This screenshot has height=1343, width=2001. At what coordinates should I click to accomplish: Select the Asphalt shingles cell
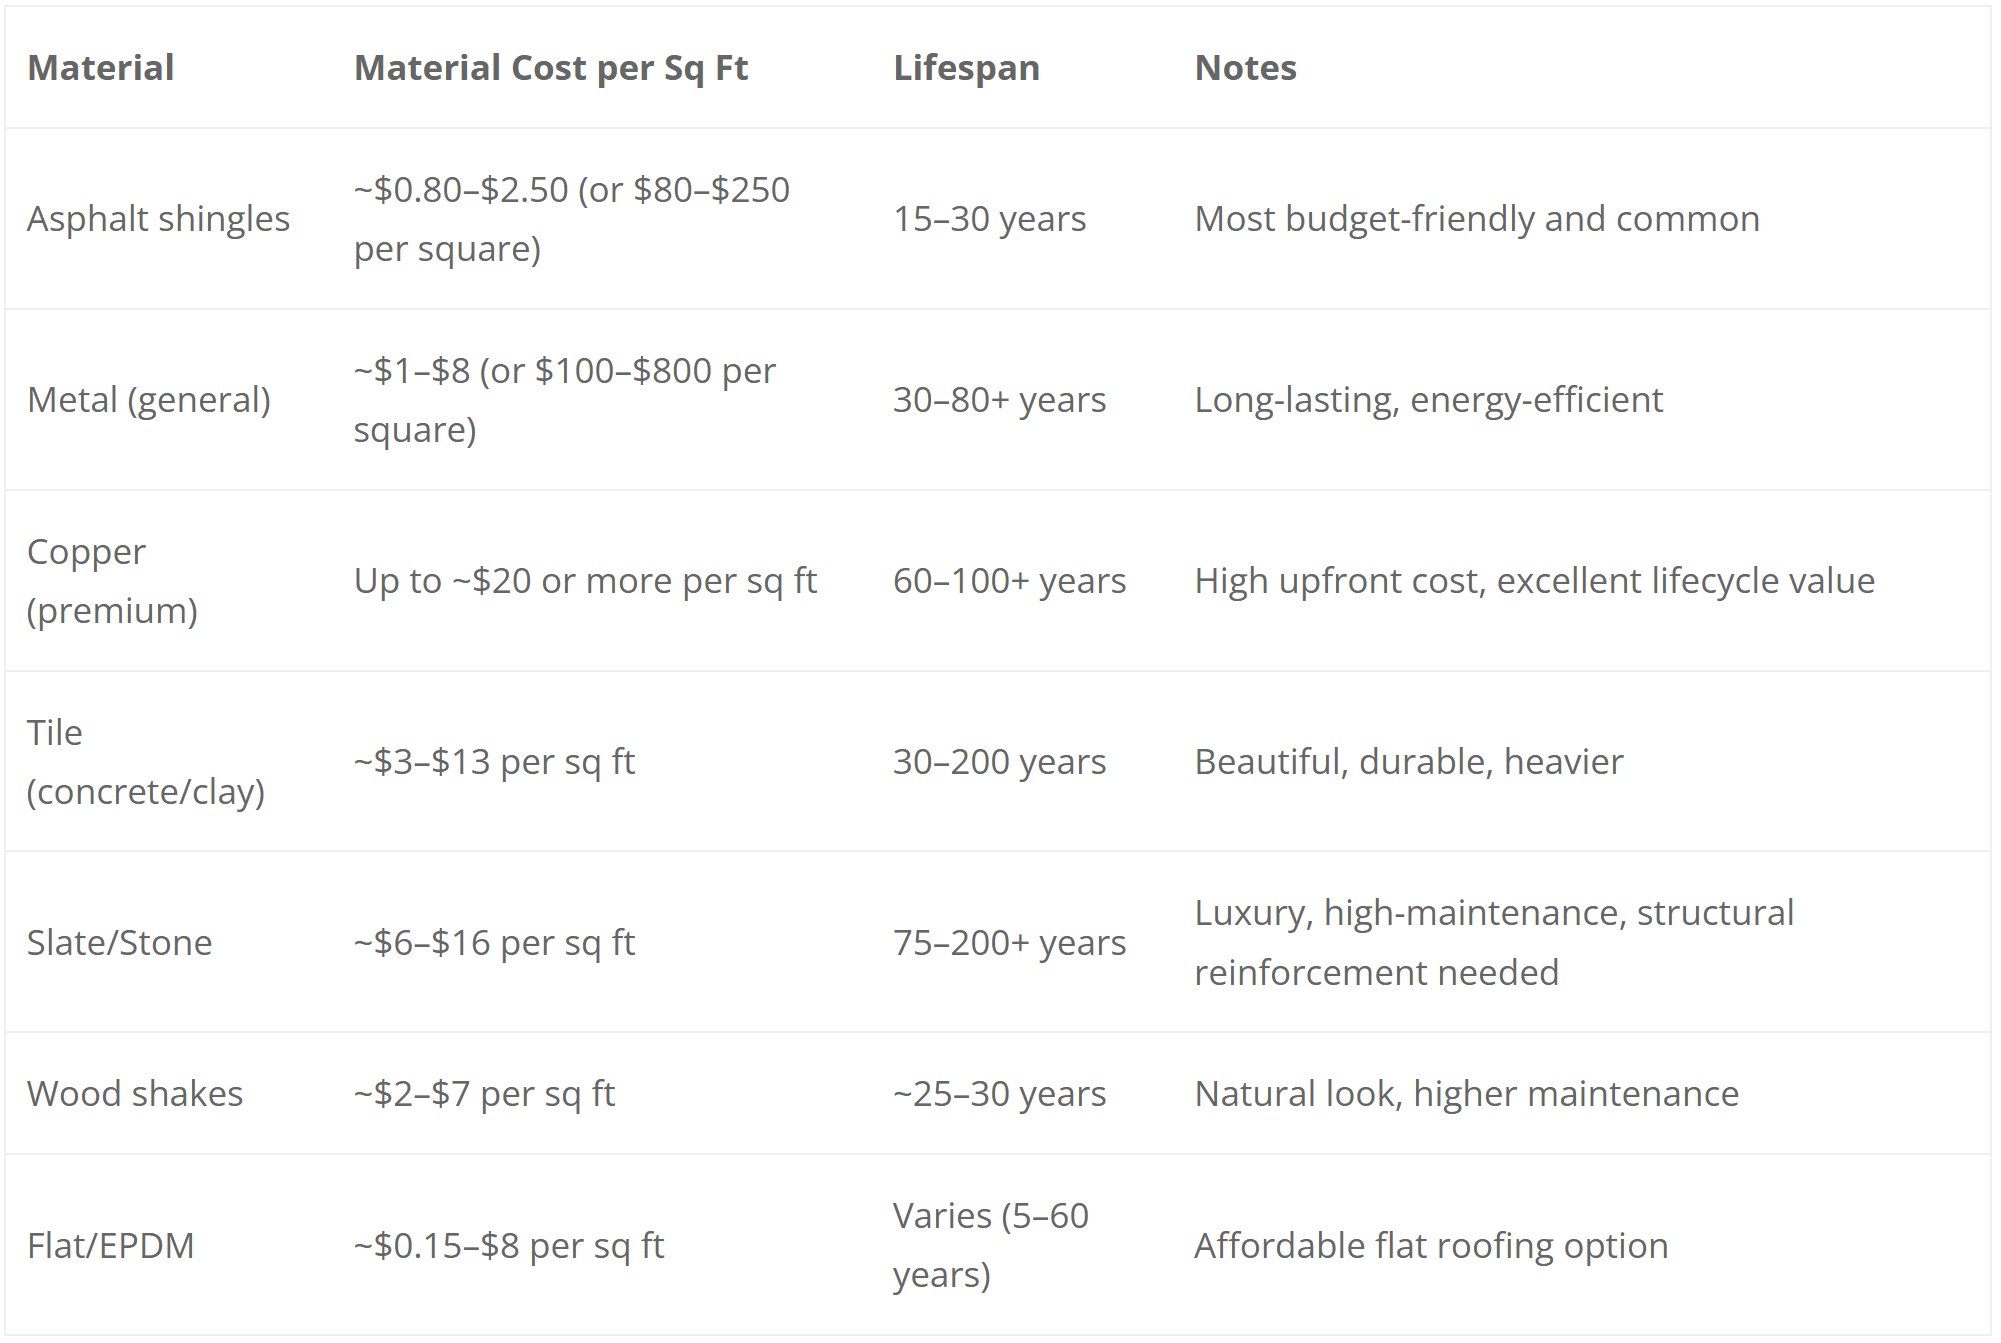point(158,219)
